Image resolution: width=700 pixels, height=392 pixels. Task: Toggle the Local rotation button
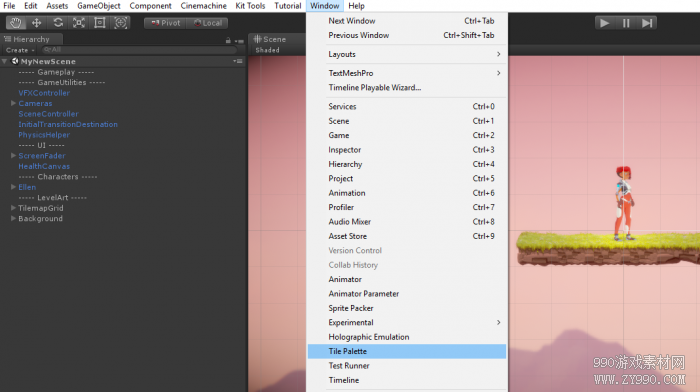pyautogui.click(x=208, y=23)
